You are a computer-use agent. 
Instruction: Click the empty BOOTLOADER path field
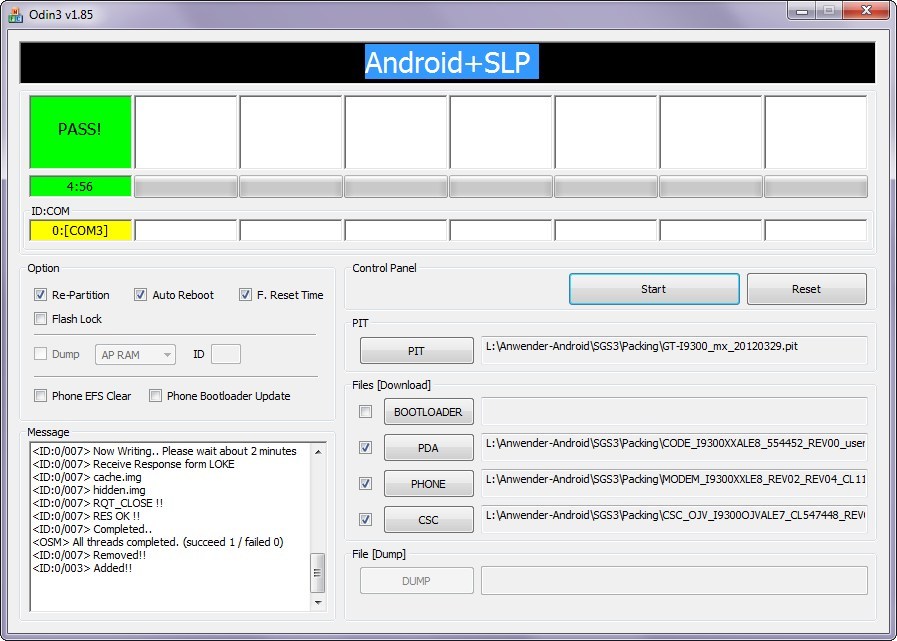674,411
